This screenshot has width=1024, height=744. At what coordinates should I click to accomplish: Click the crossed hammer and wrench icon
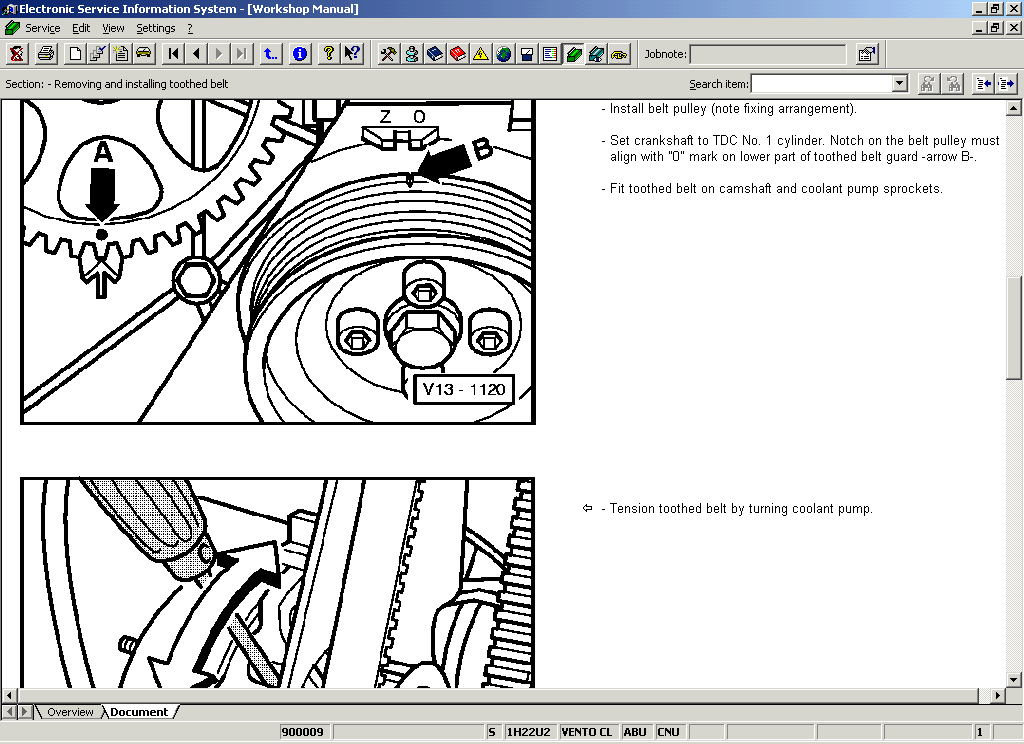click(x=389, y=54)
